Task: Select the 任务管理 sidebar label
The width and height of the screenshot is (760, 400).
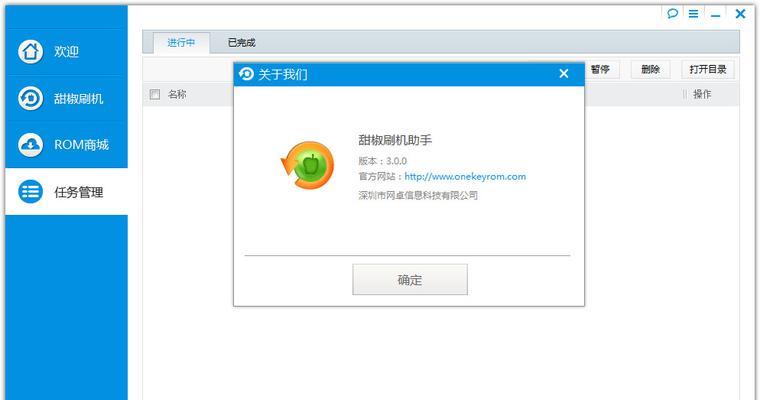Action: 79,192
